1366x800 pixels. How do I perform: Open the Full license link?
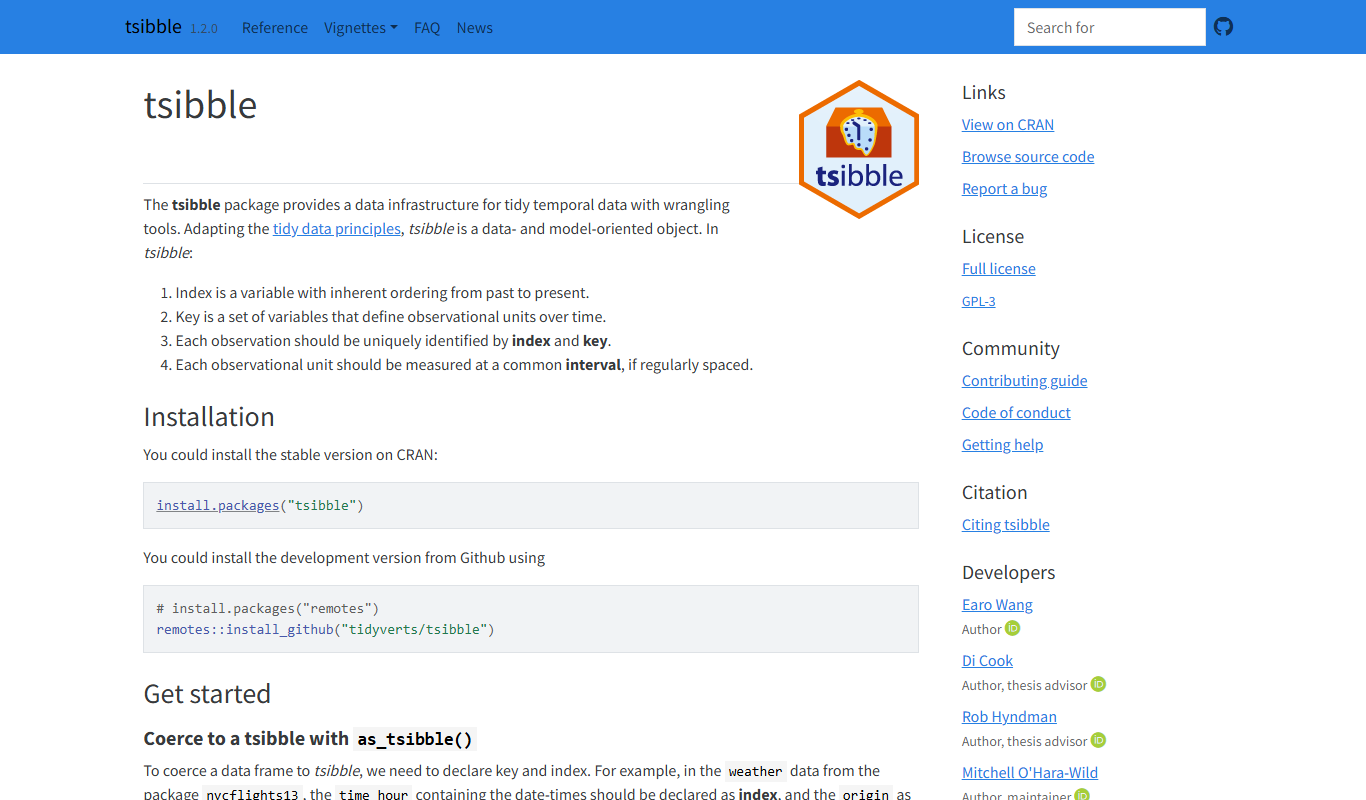tap(999, 269)
